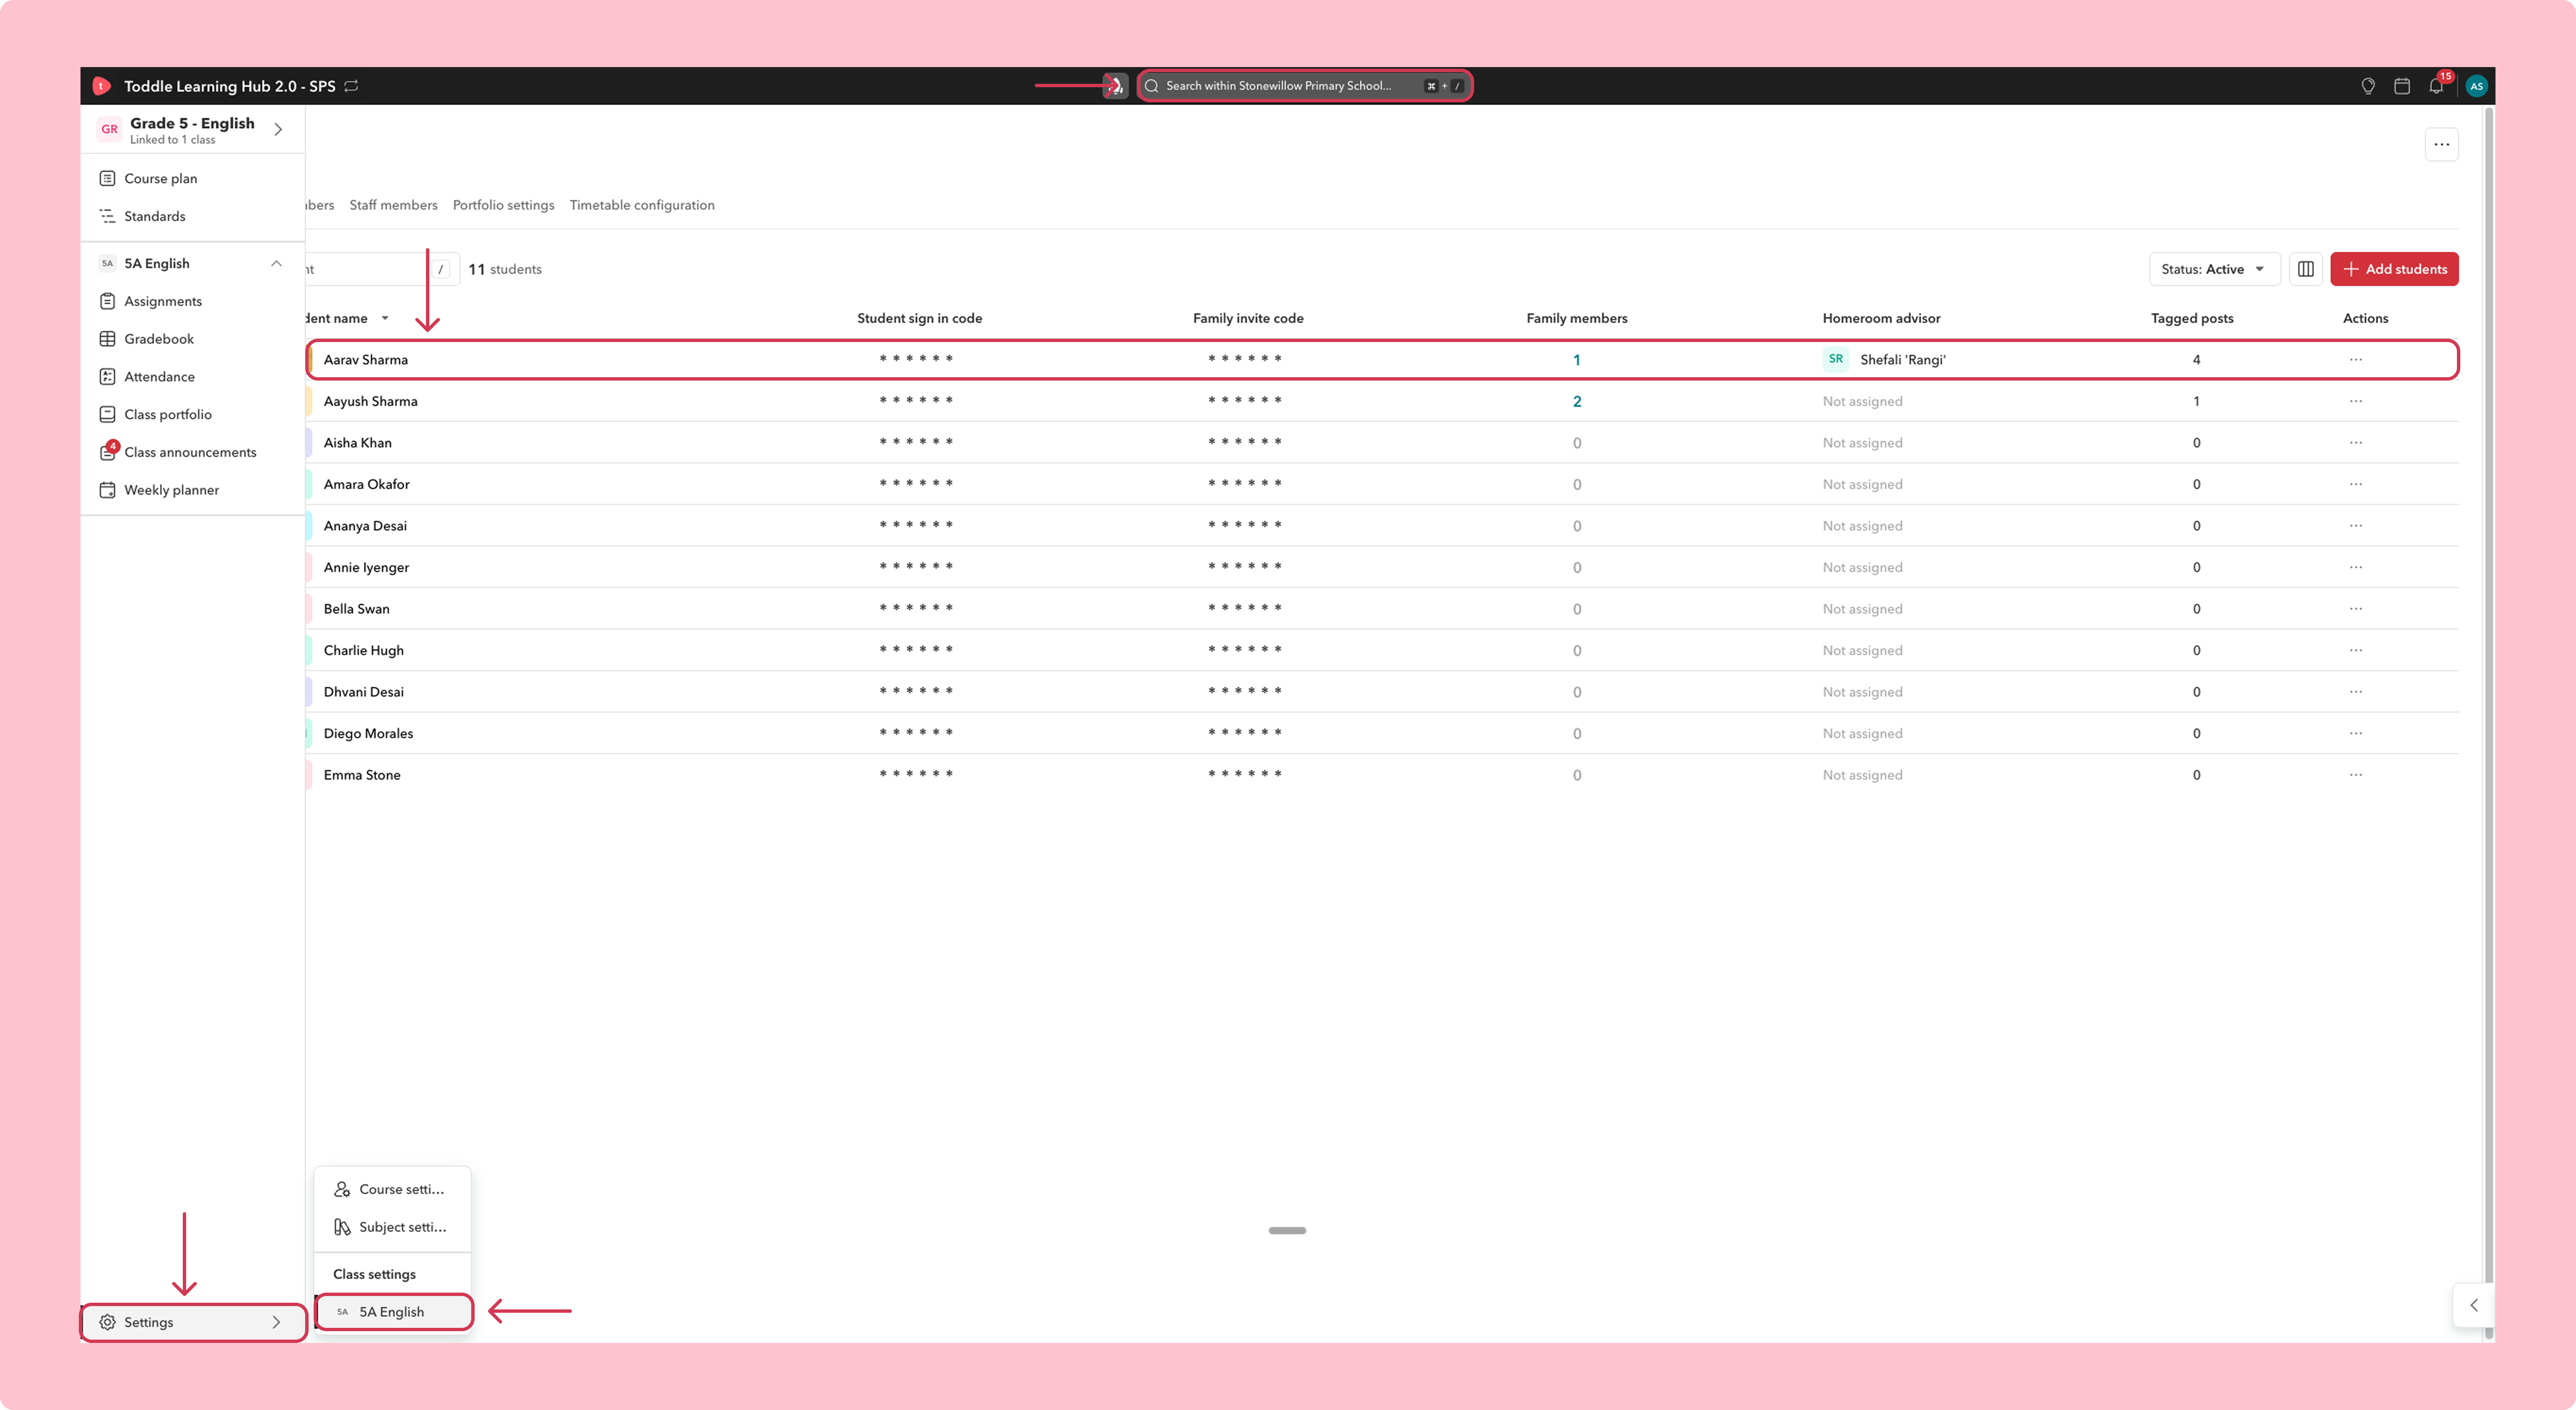Image resolution: width=2576 pixels, height=1410 pixels.
Task: Click the Search within Stonewillow Primary School field
Action: click(1304, 86)
